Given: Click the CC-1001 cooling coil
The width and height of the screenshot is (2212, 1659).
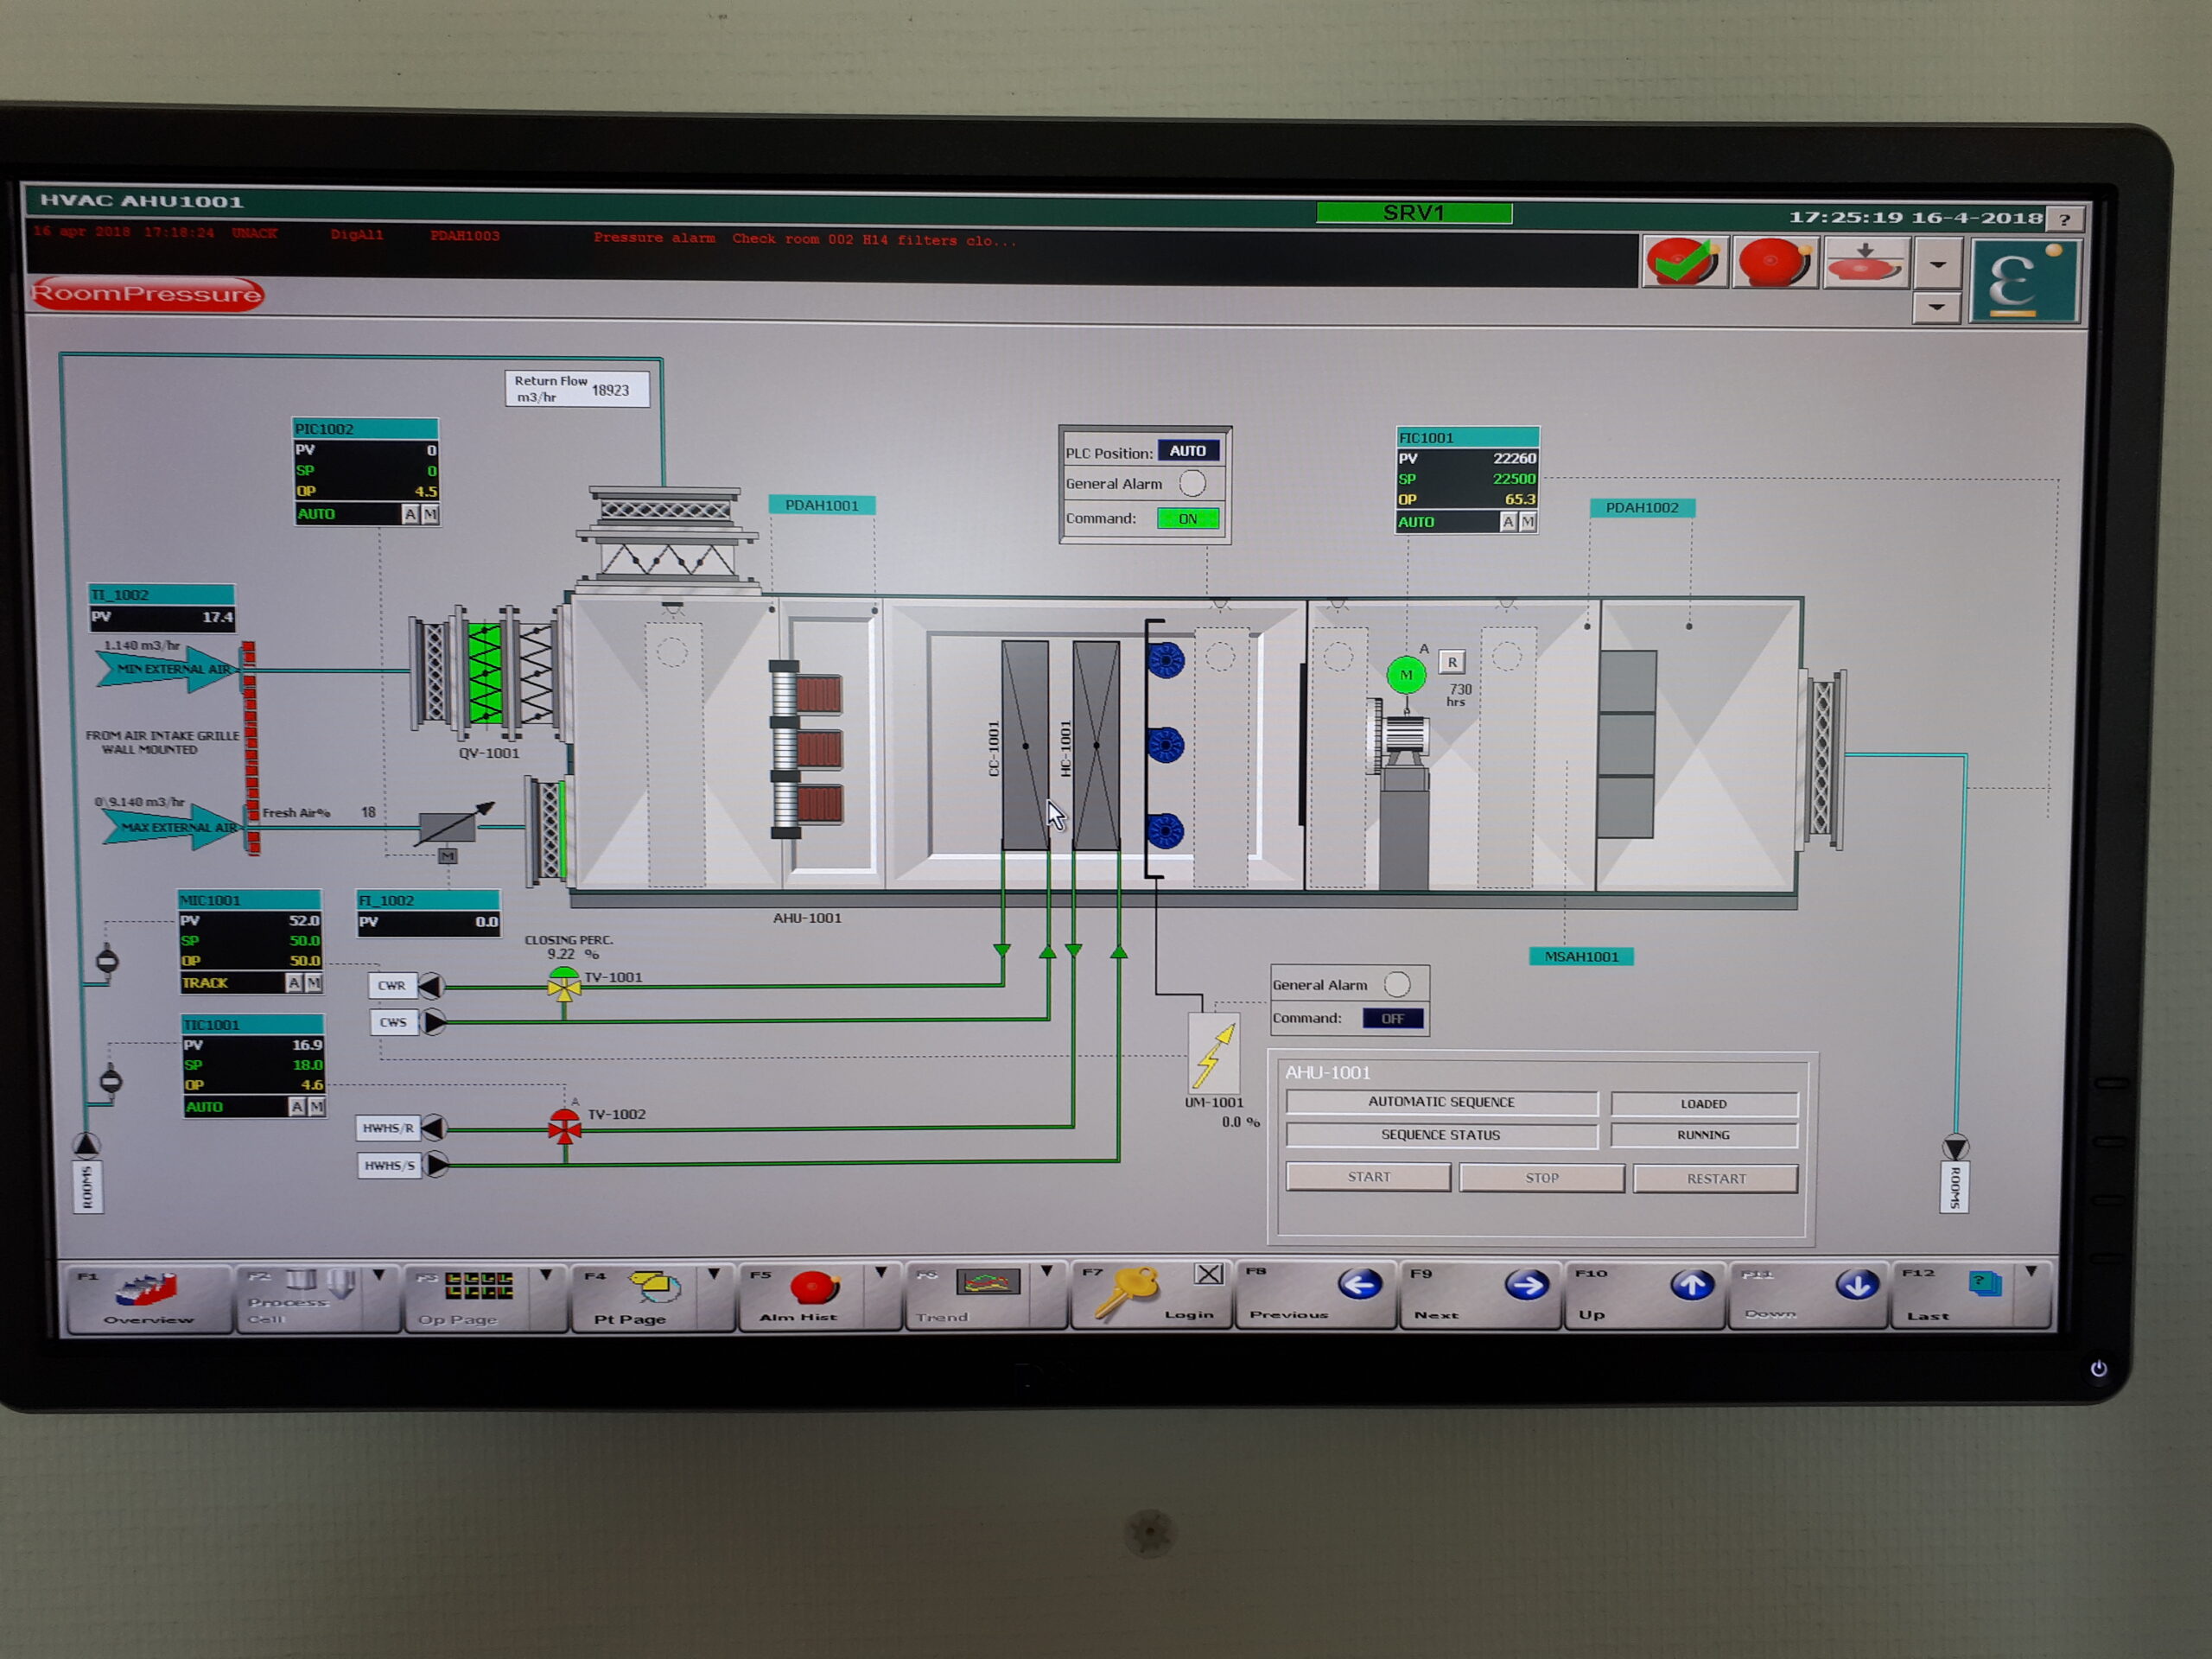Looking at the screenshot, I should 1025,745.
